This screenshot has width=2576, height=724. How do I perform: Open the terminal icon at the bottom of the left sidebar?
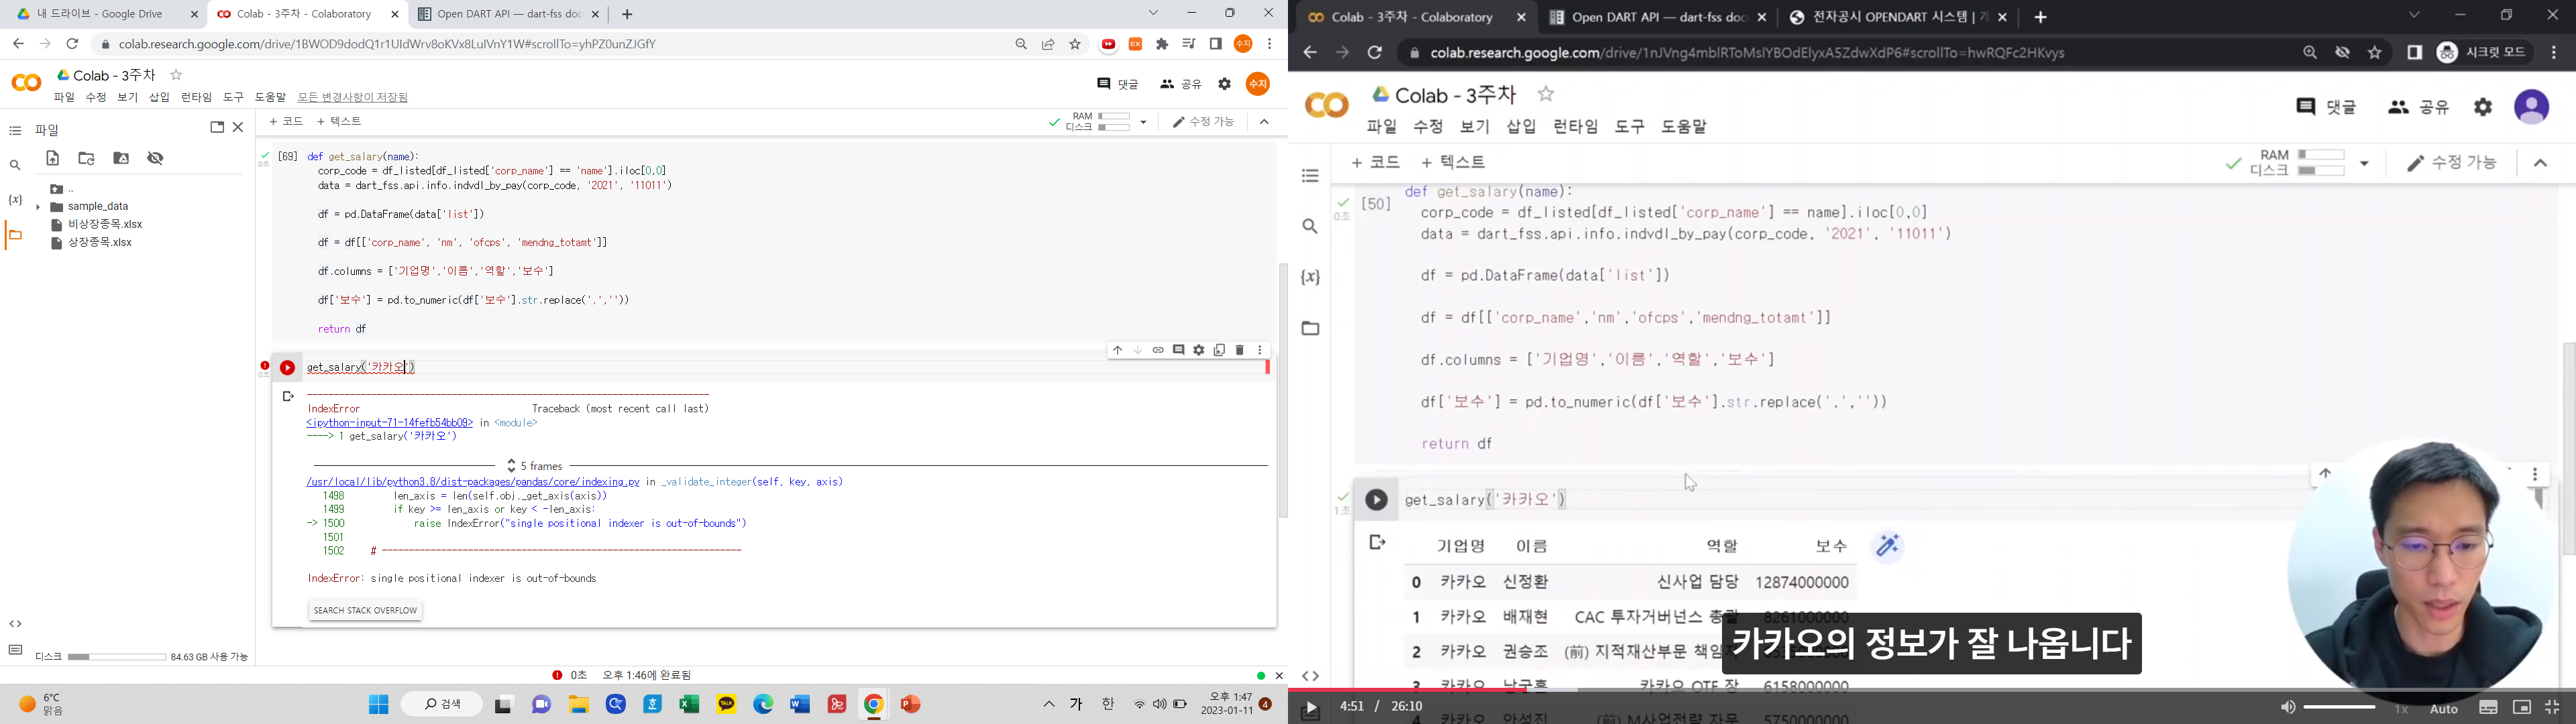coord(15,650)
